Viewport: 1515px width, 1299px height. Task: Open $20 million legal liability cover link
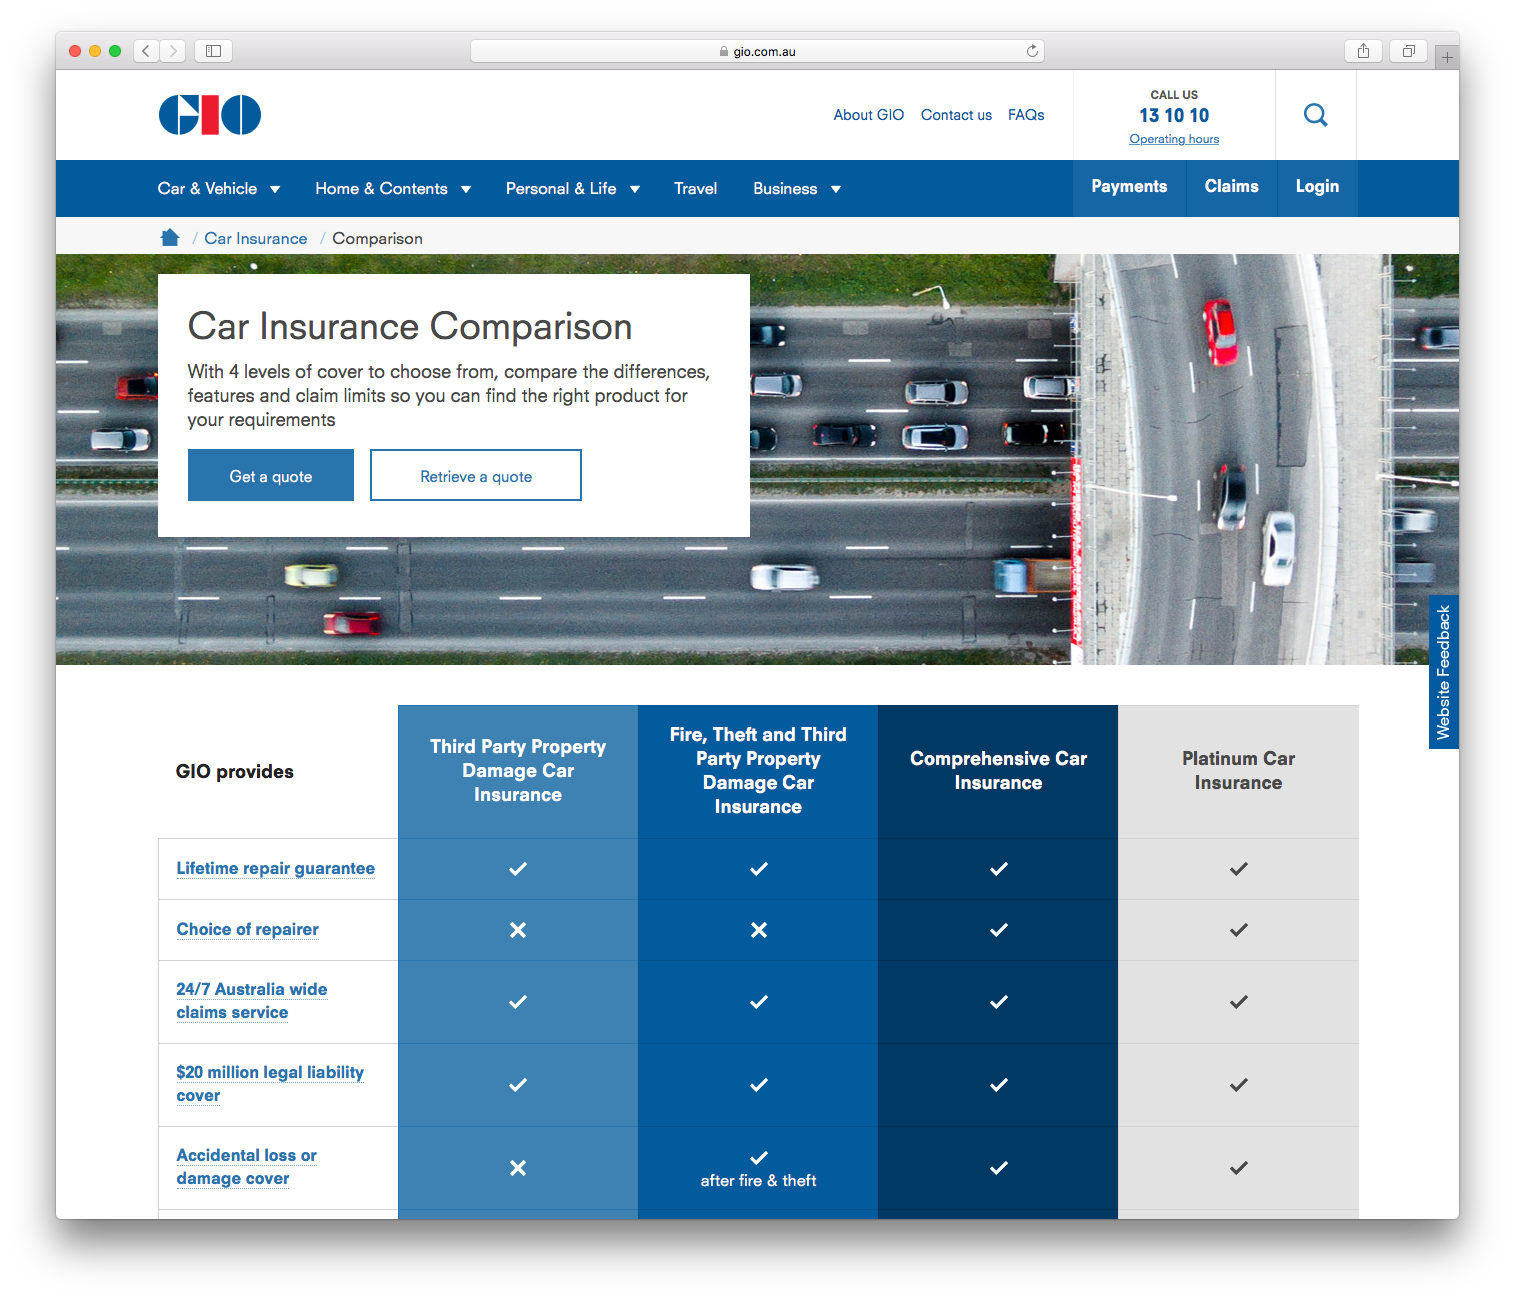(270, 1084)
